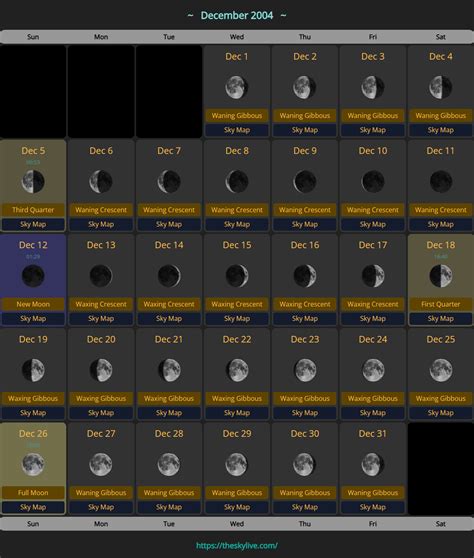The height and width of the screenshot is (558, 474).
Task: Open Sky Map for Dec 20
Action: coord(101,413)
